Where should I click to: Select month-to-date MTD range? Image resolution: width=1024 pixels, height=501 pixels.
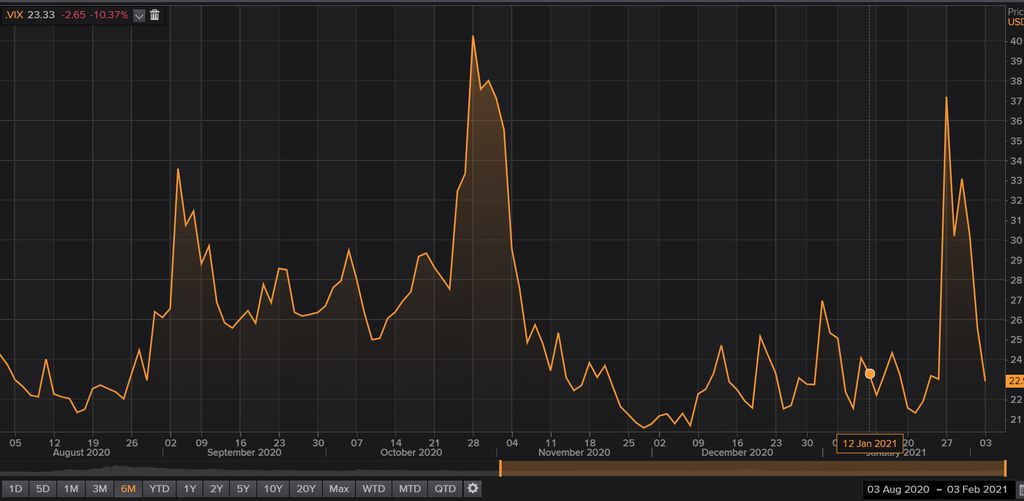pyautogui.click(x=410, y=489)
